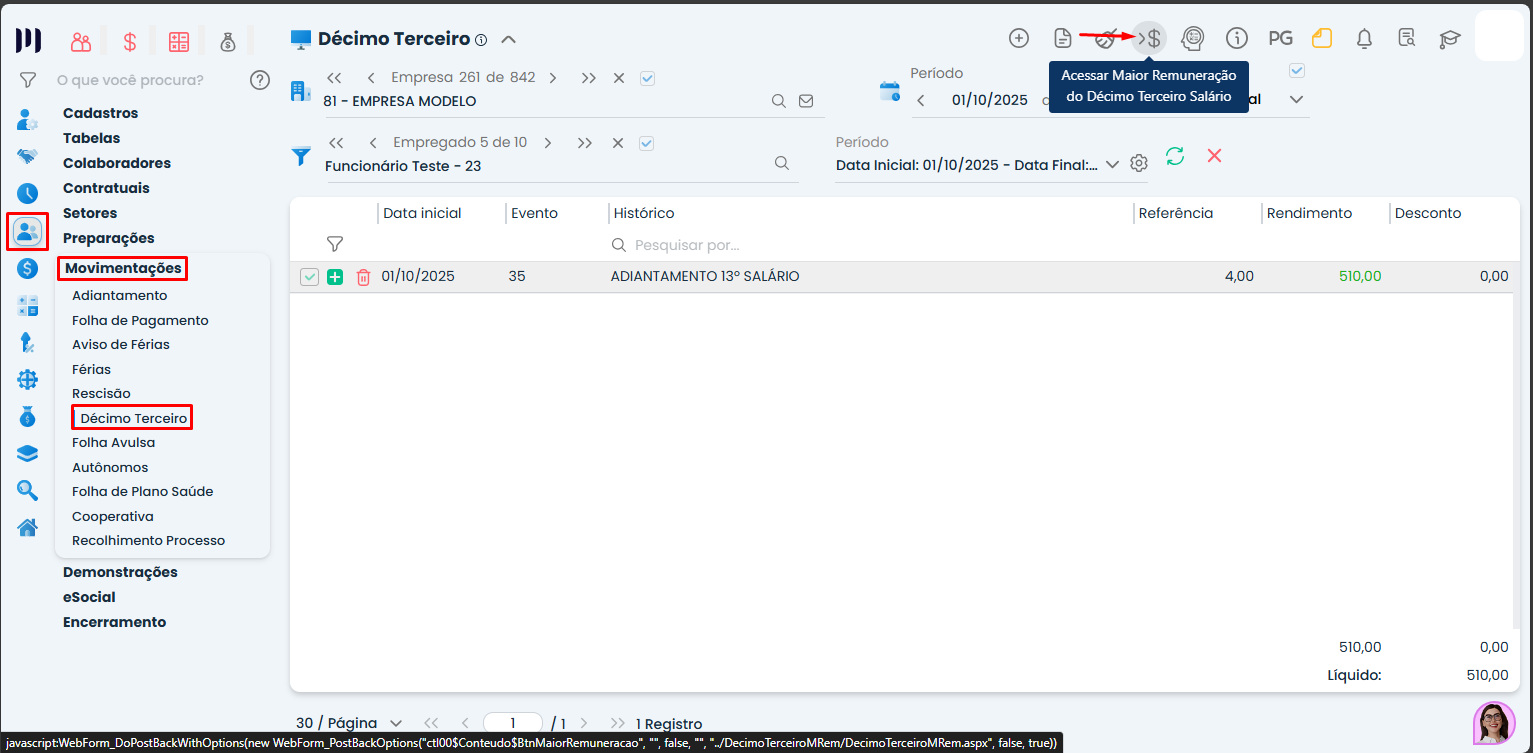Toggle the checkbox next to Empregado navigation
The image size is (1533, 753).
646,143
